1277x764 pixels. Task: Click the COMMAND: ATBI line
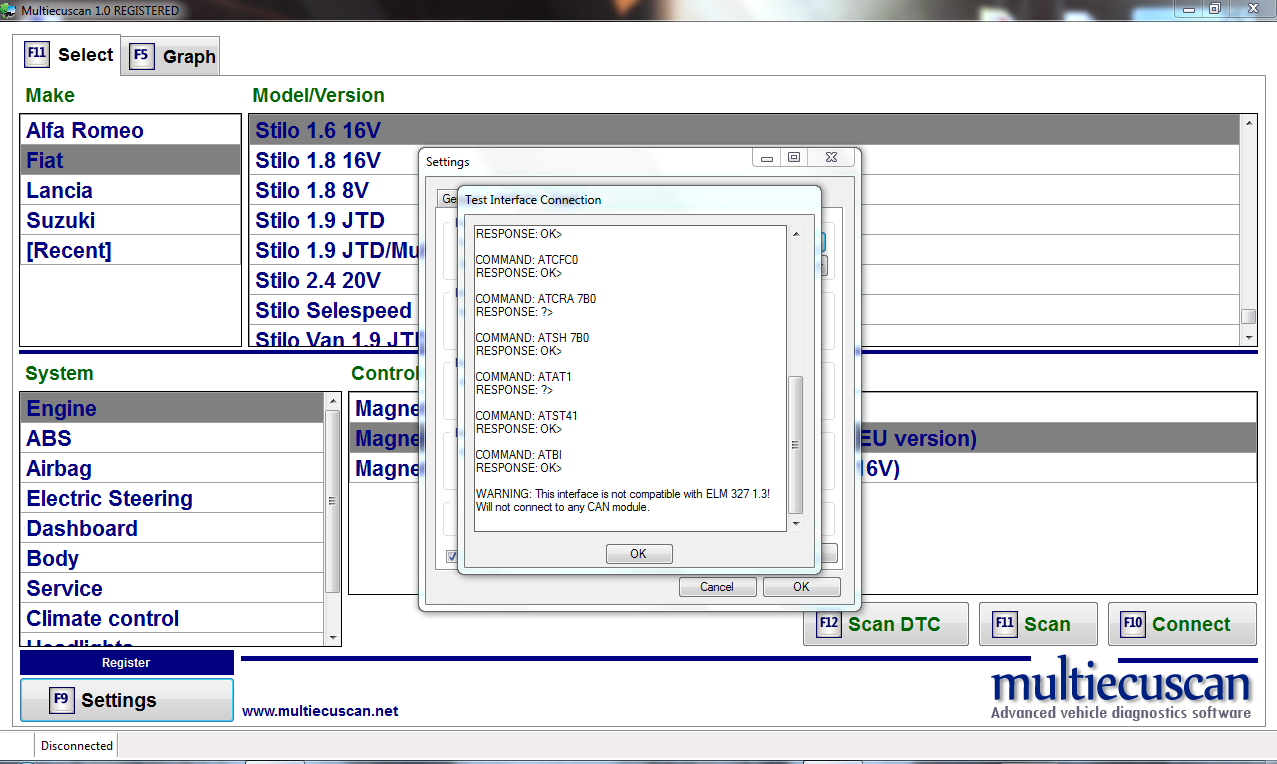coord(518,455)
